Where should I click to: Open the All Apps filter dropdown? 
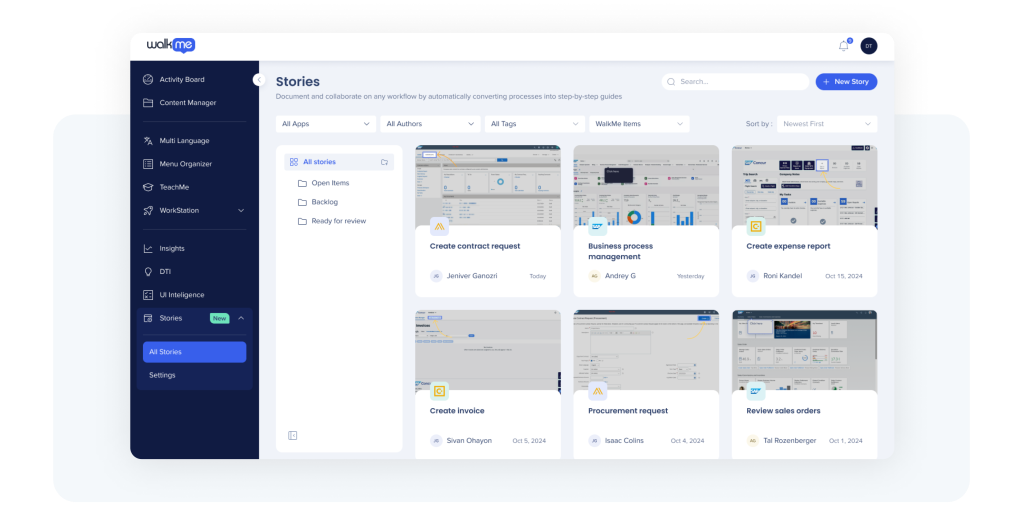(325, 124)
